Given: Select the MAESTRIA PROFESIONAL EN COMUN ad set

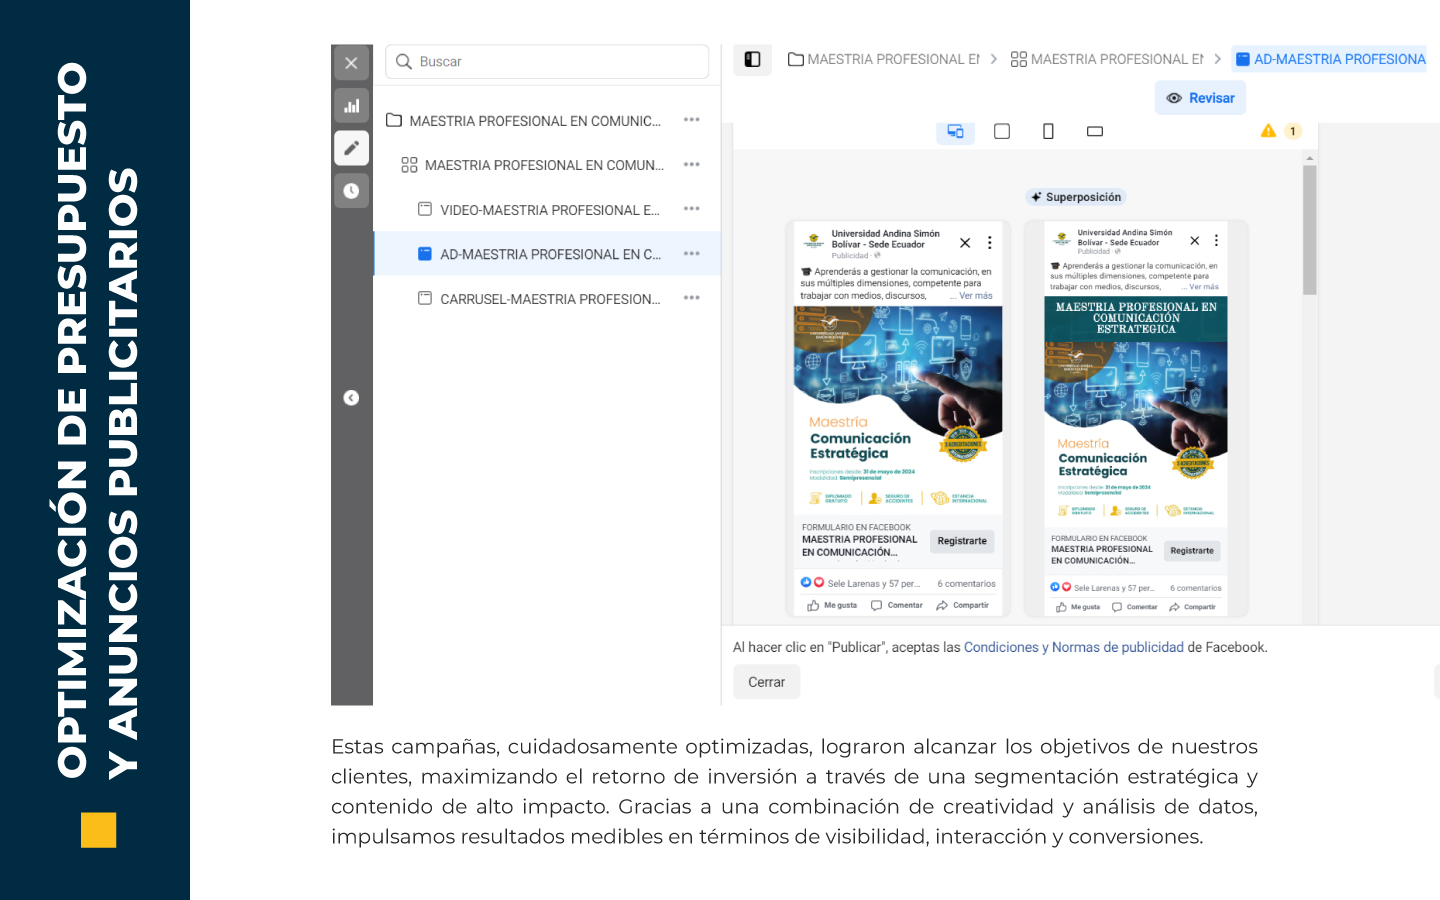Looking at the screenshot, I should click(533, 165).
